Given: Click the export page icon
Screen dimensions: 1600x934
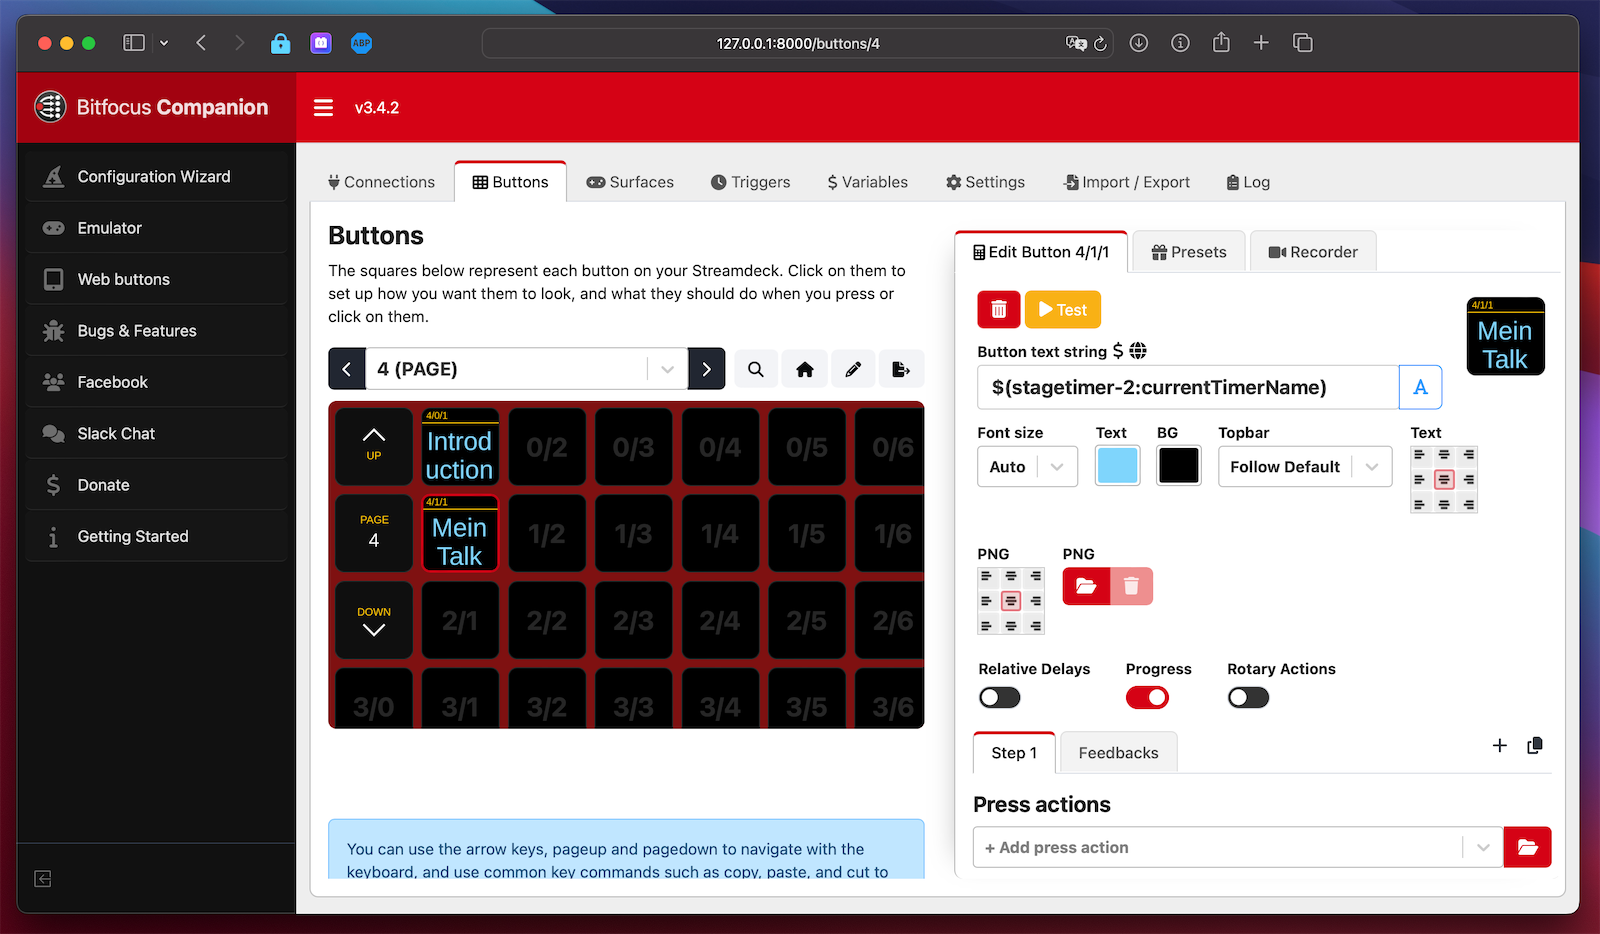Looking at the screenshot, I should click(901, 368).
